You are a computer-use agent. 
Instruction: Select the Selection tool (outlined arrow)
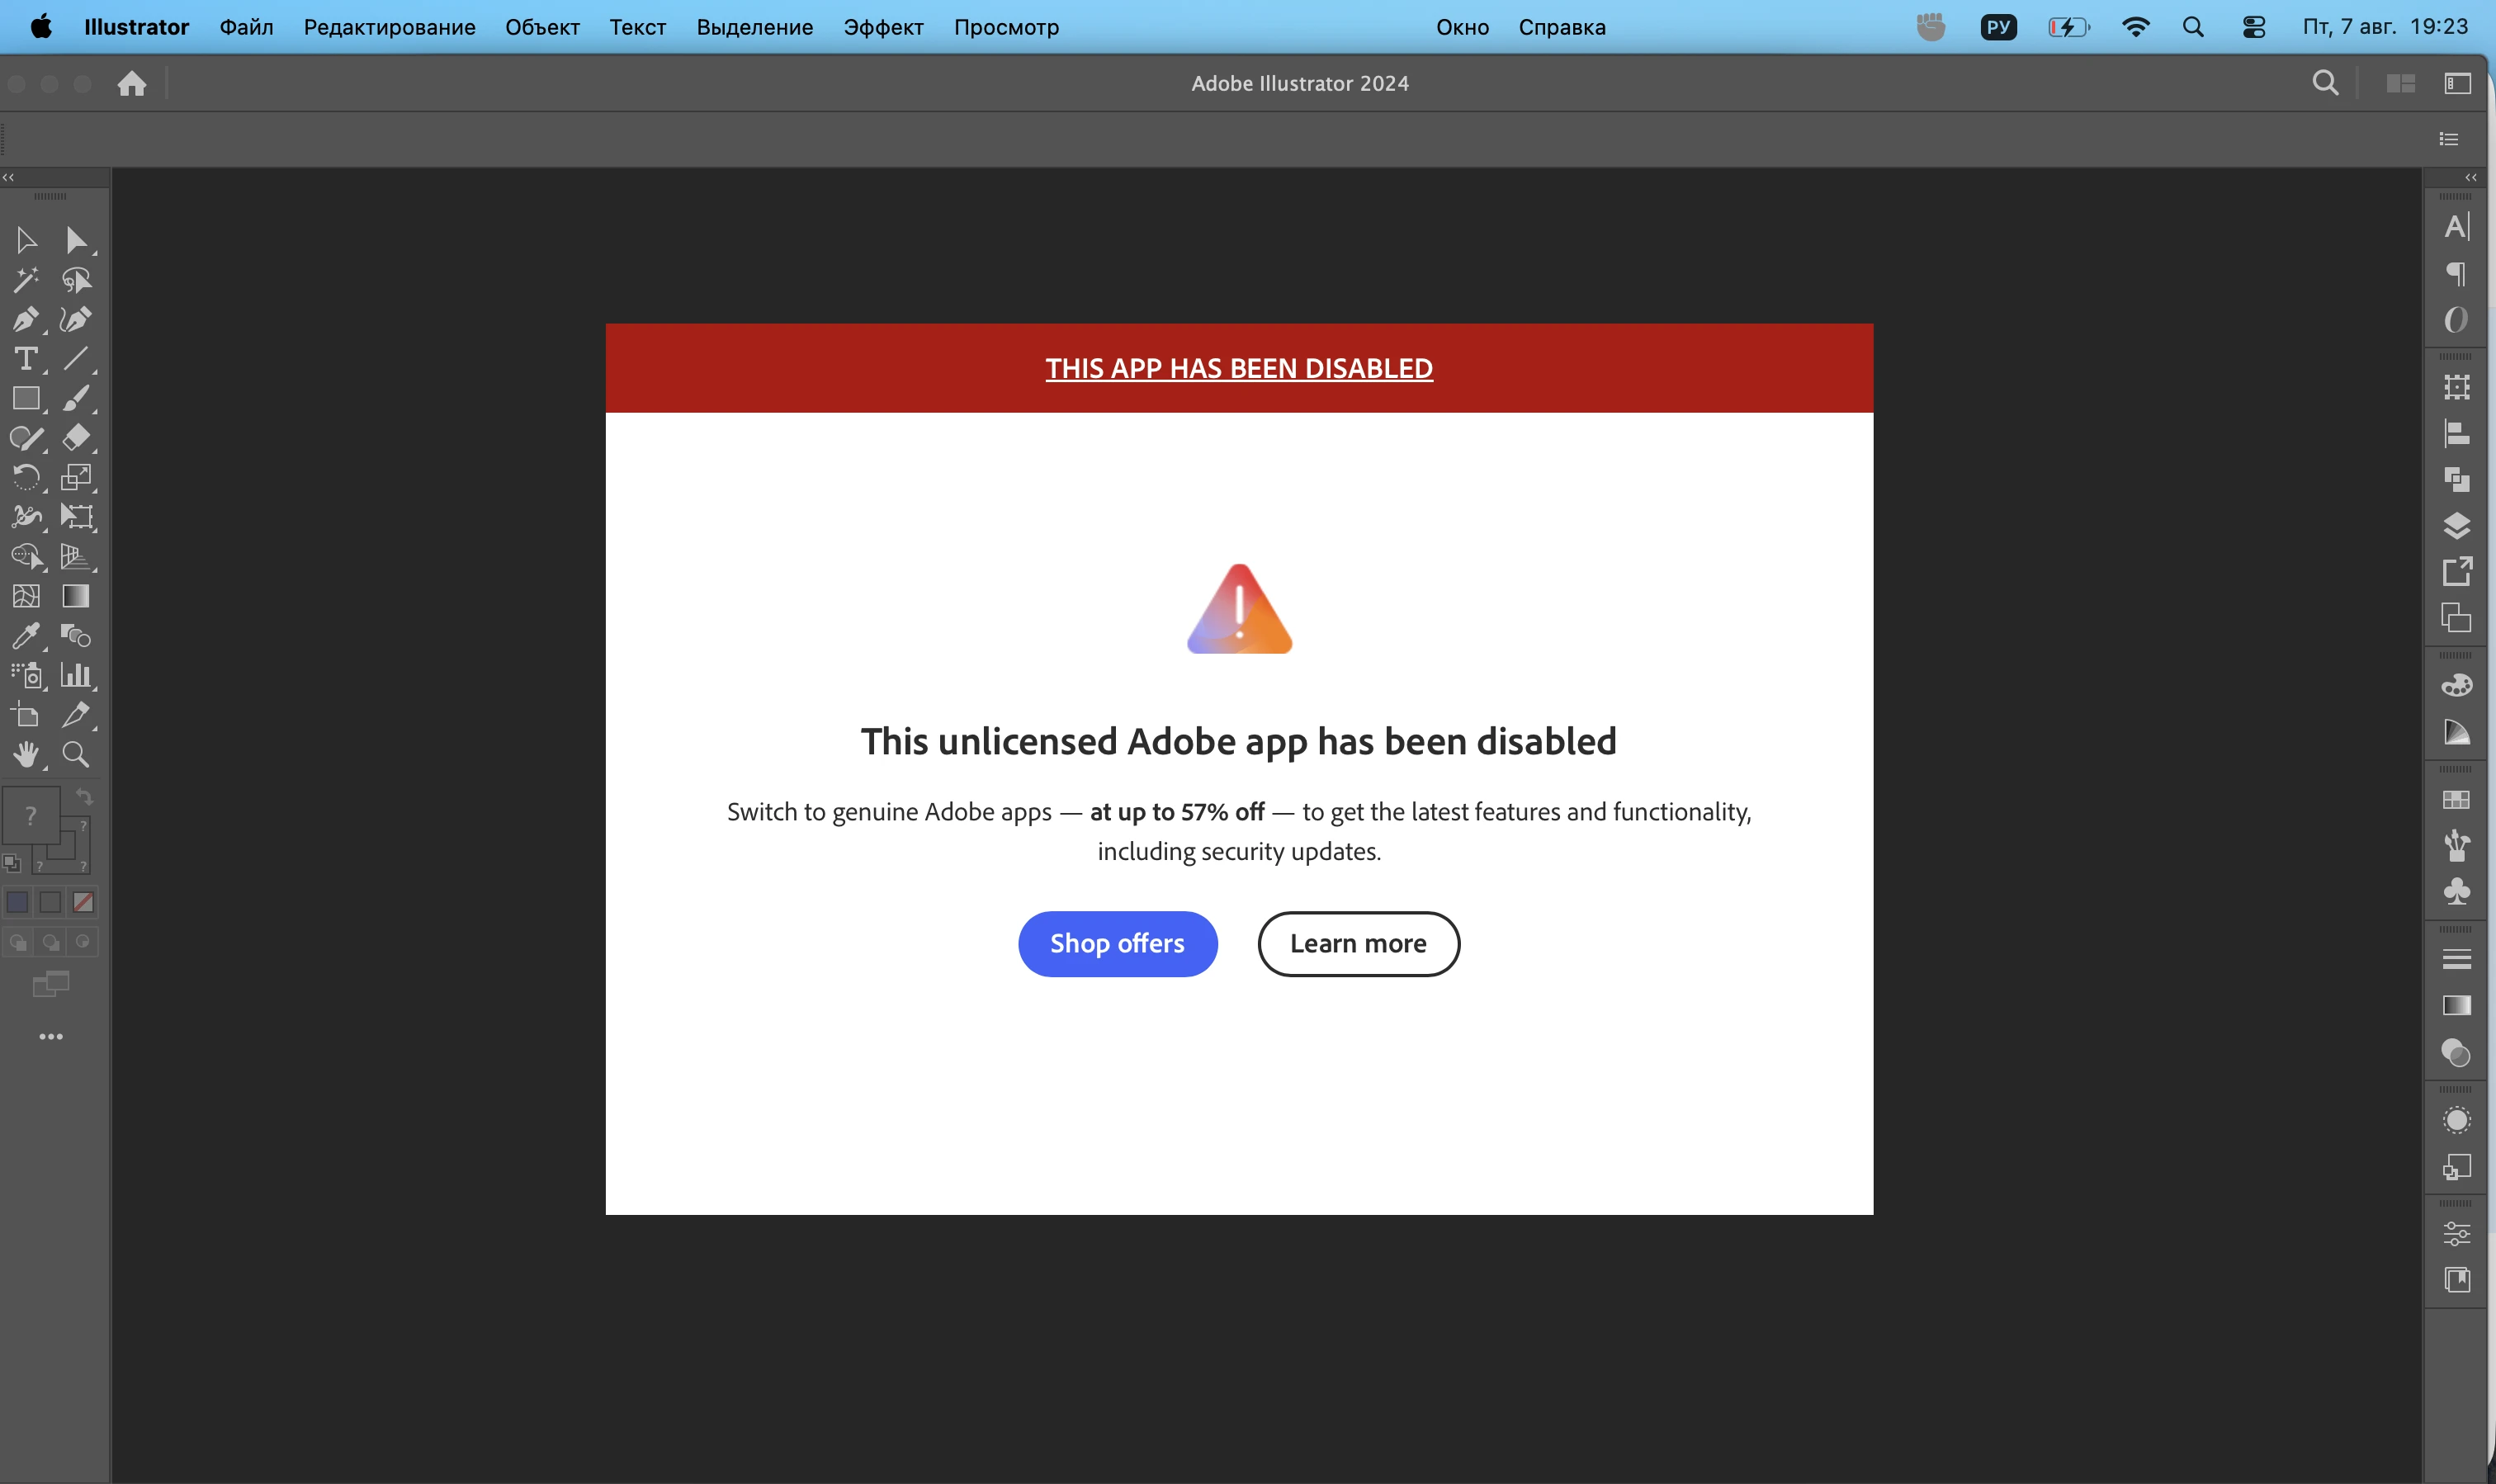[x=26, y=240]
